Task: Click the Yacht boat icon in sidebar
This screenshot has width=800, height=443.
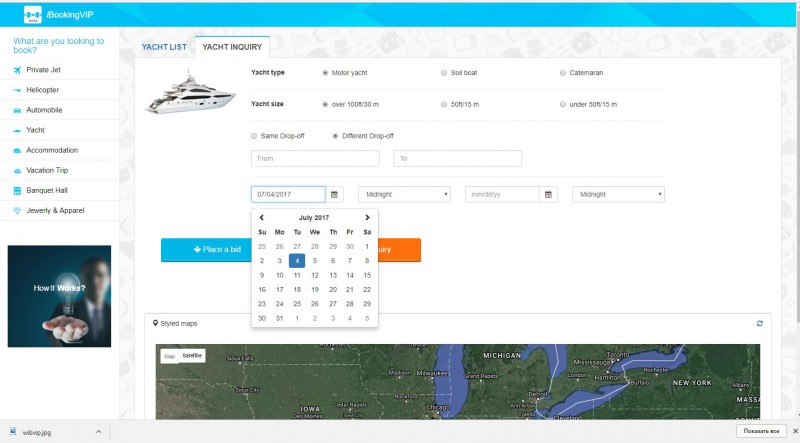Action: pos(17,130)
